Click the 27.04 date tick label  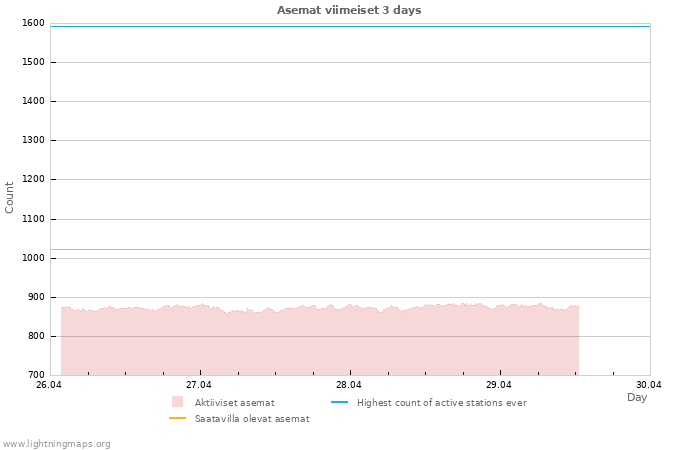tap(199, 384)
